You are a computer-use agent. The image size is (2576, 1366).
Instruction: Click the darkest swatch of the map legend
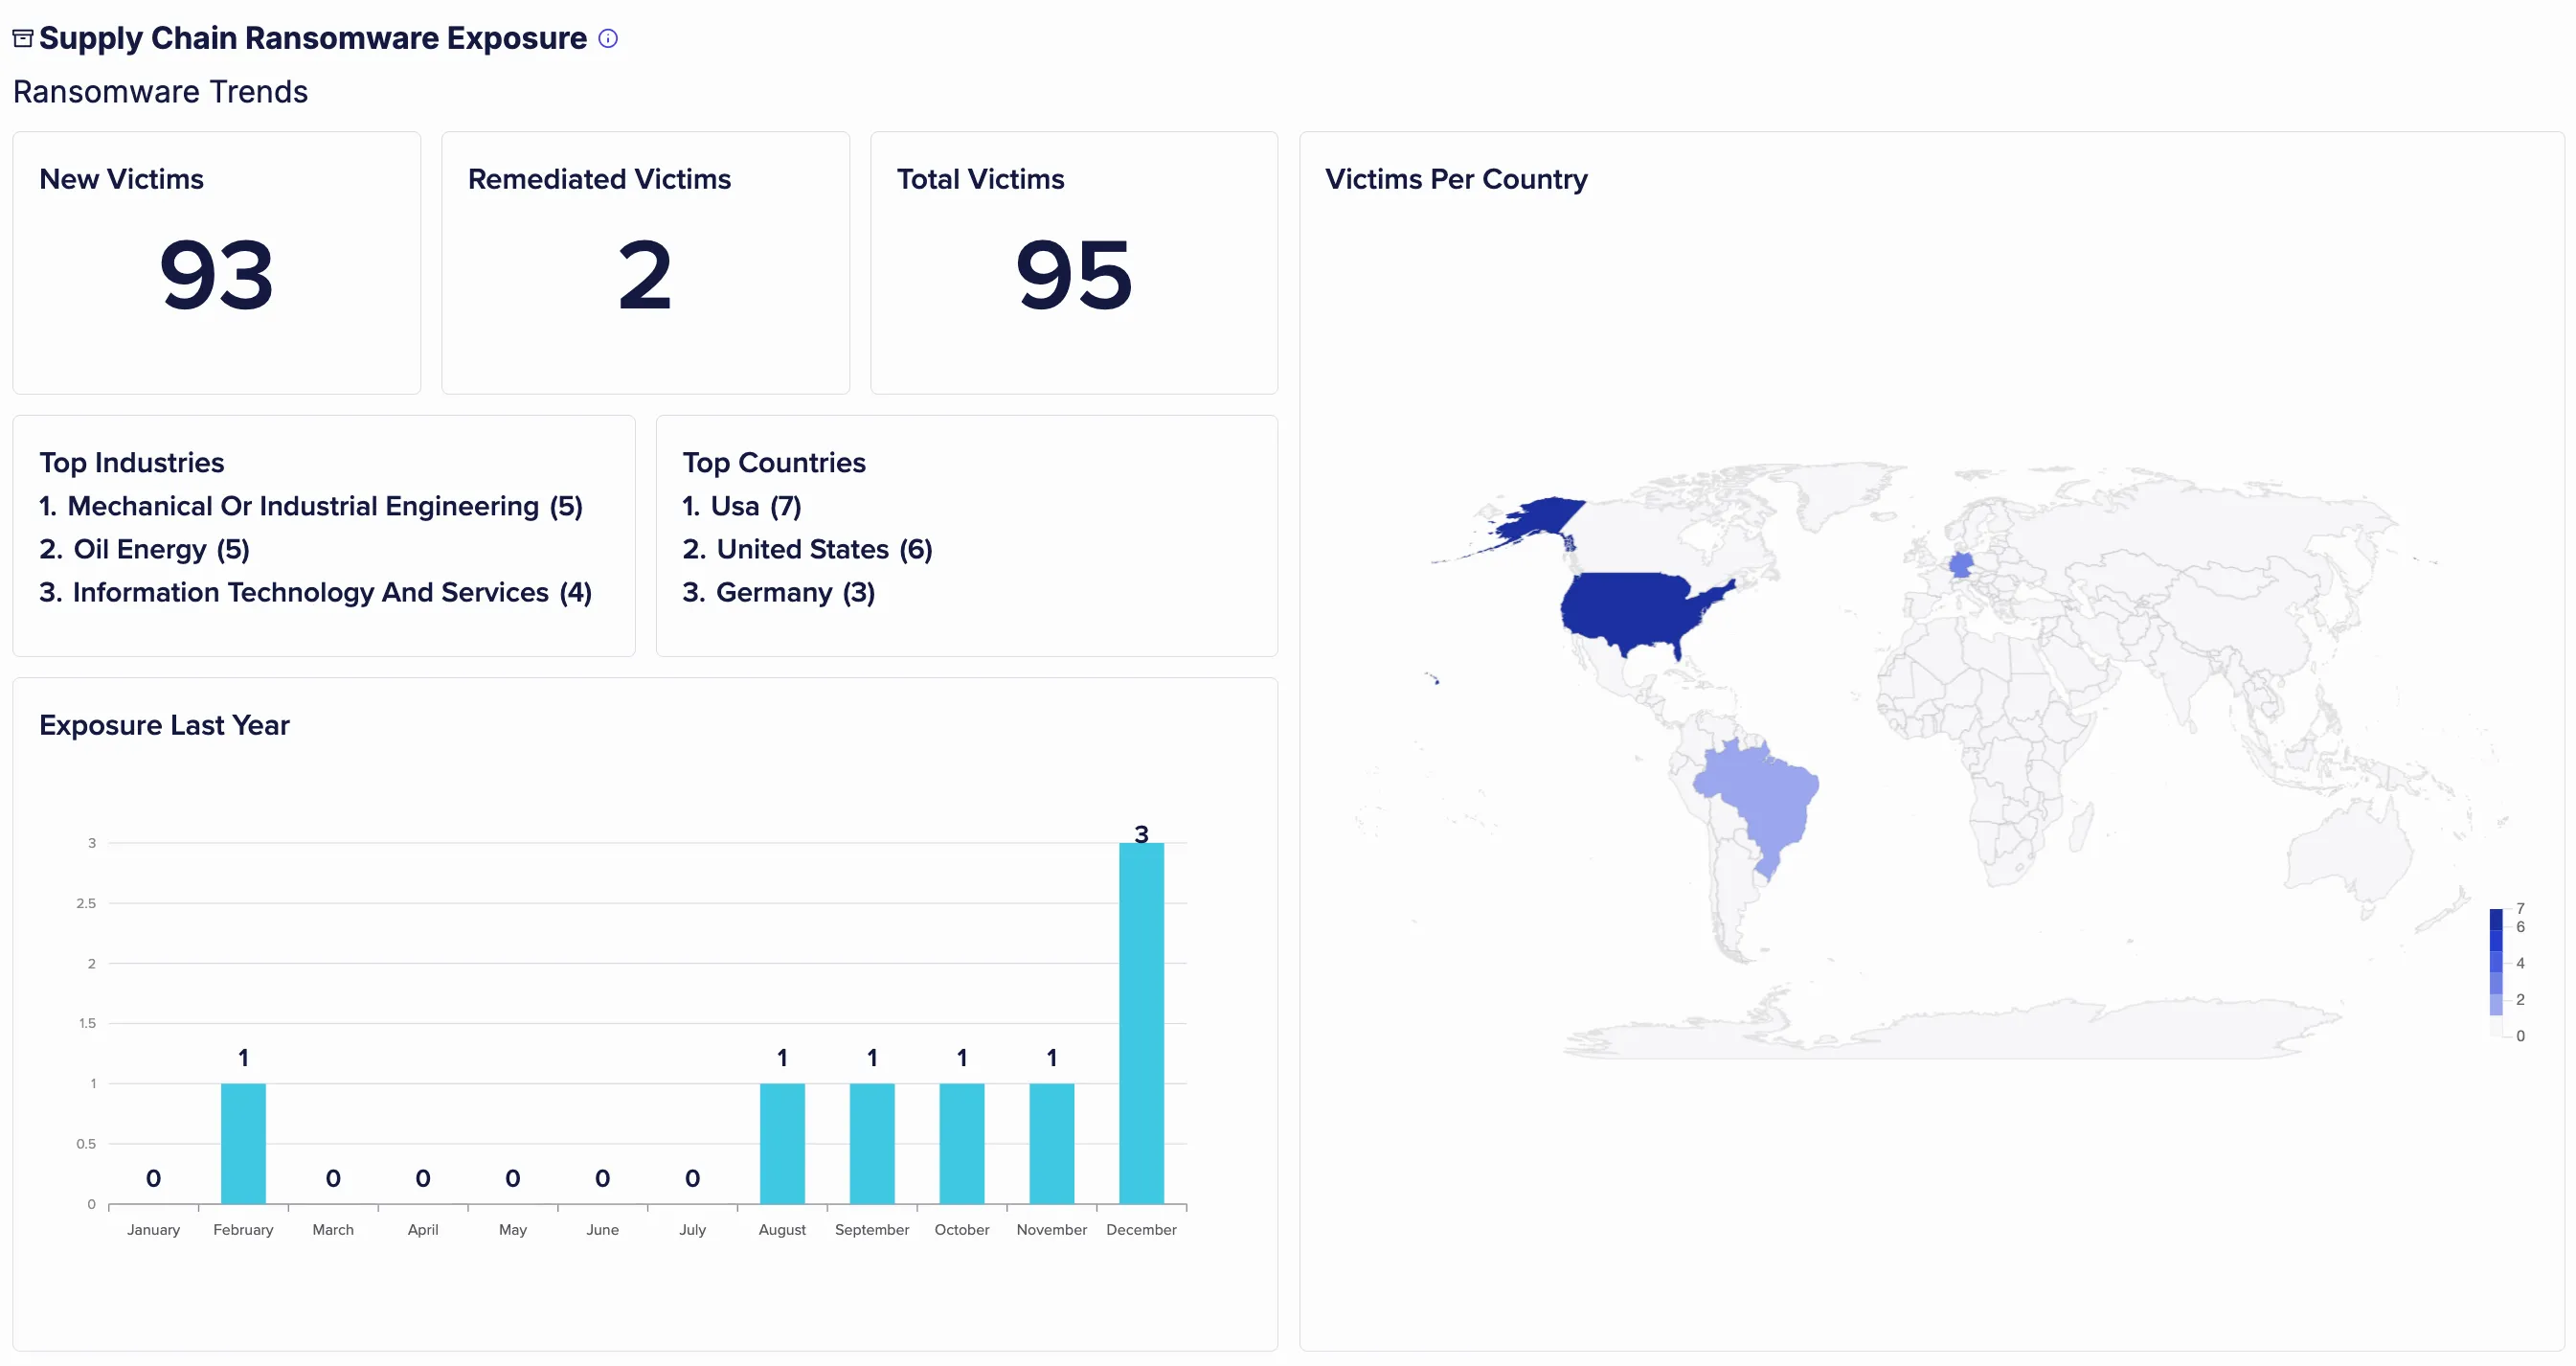[x=2496, y=918]
